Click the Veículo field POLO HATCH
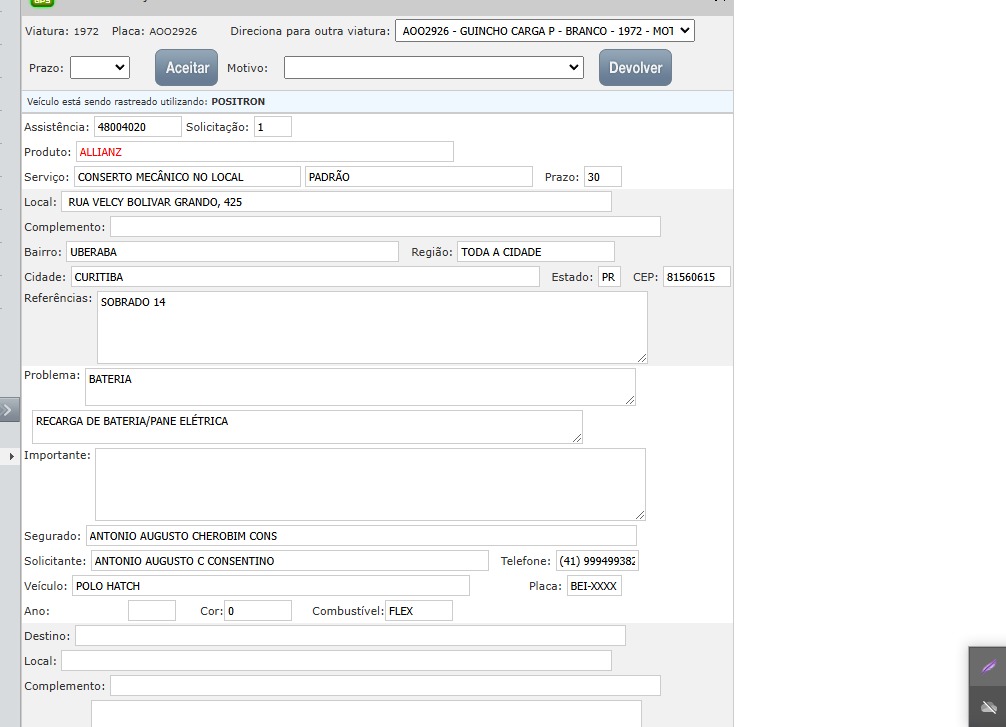Viewport: 1006px width, 727px height. [271, 586]
